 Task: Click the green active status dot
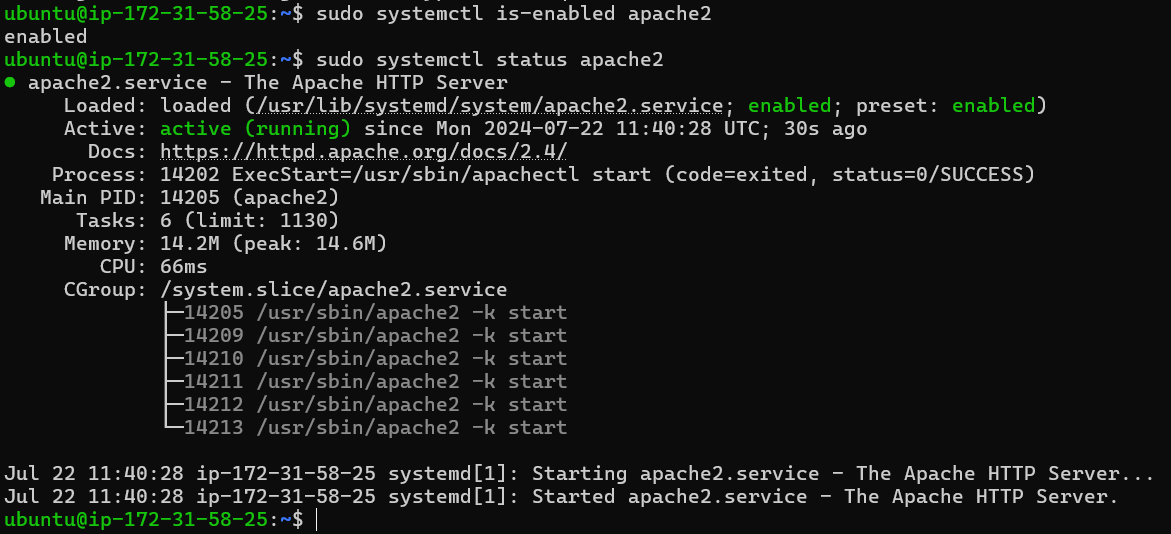[x=10, y=83]
